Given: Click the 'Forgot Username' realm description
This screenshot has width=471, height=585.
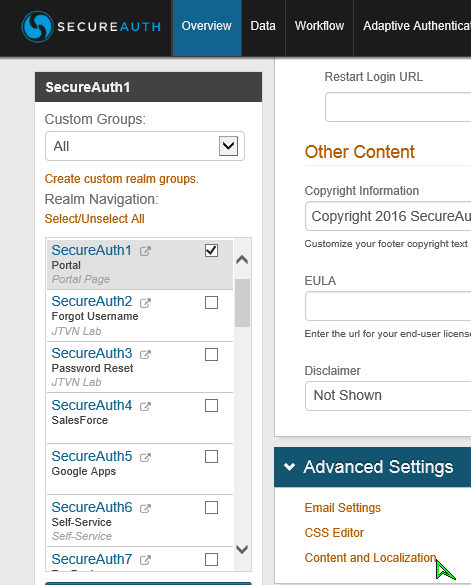Looking at the screenshot, I should [x=95, y=316].
